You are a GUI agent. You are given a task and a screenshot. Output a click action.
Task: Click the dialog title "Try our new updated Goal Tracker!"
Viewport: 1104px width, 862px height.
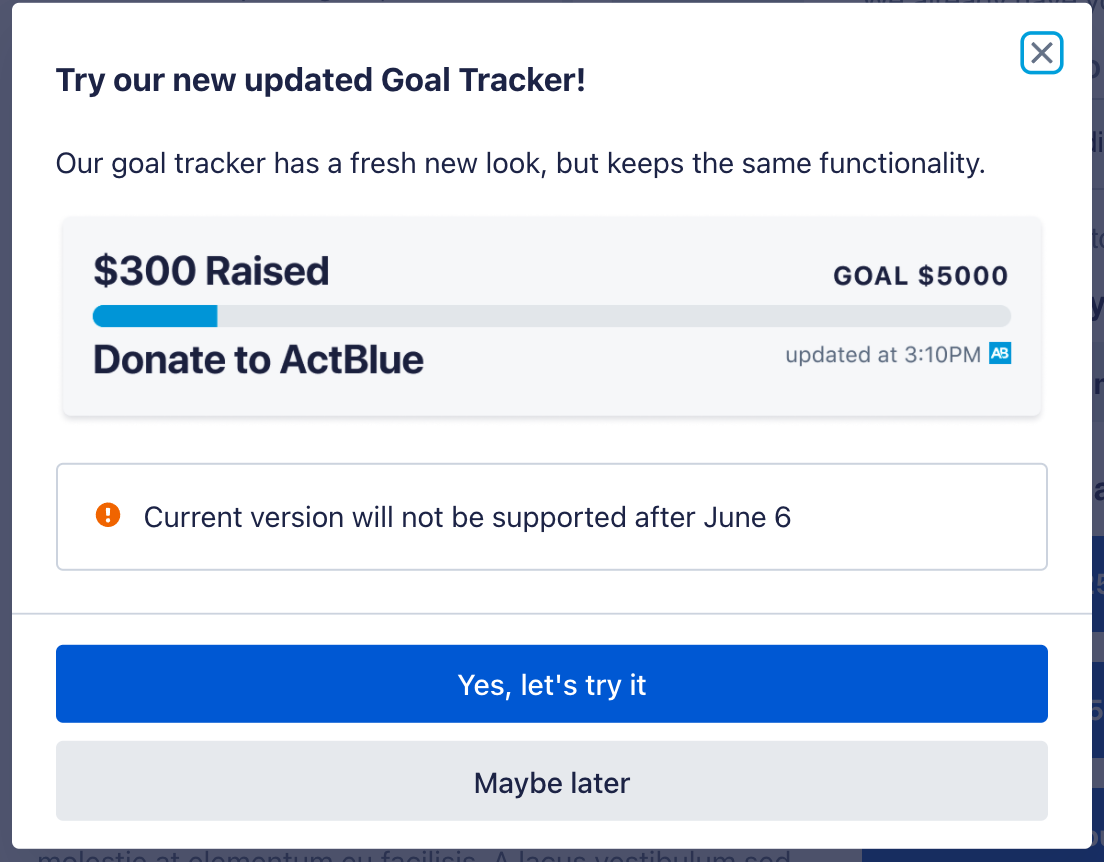point(320,80)
